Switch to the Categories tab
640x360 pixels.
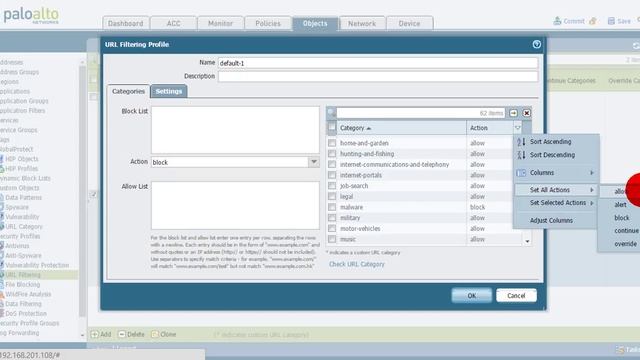click(x=129, y=91)
